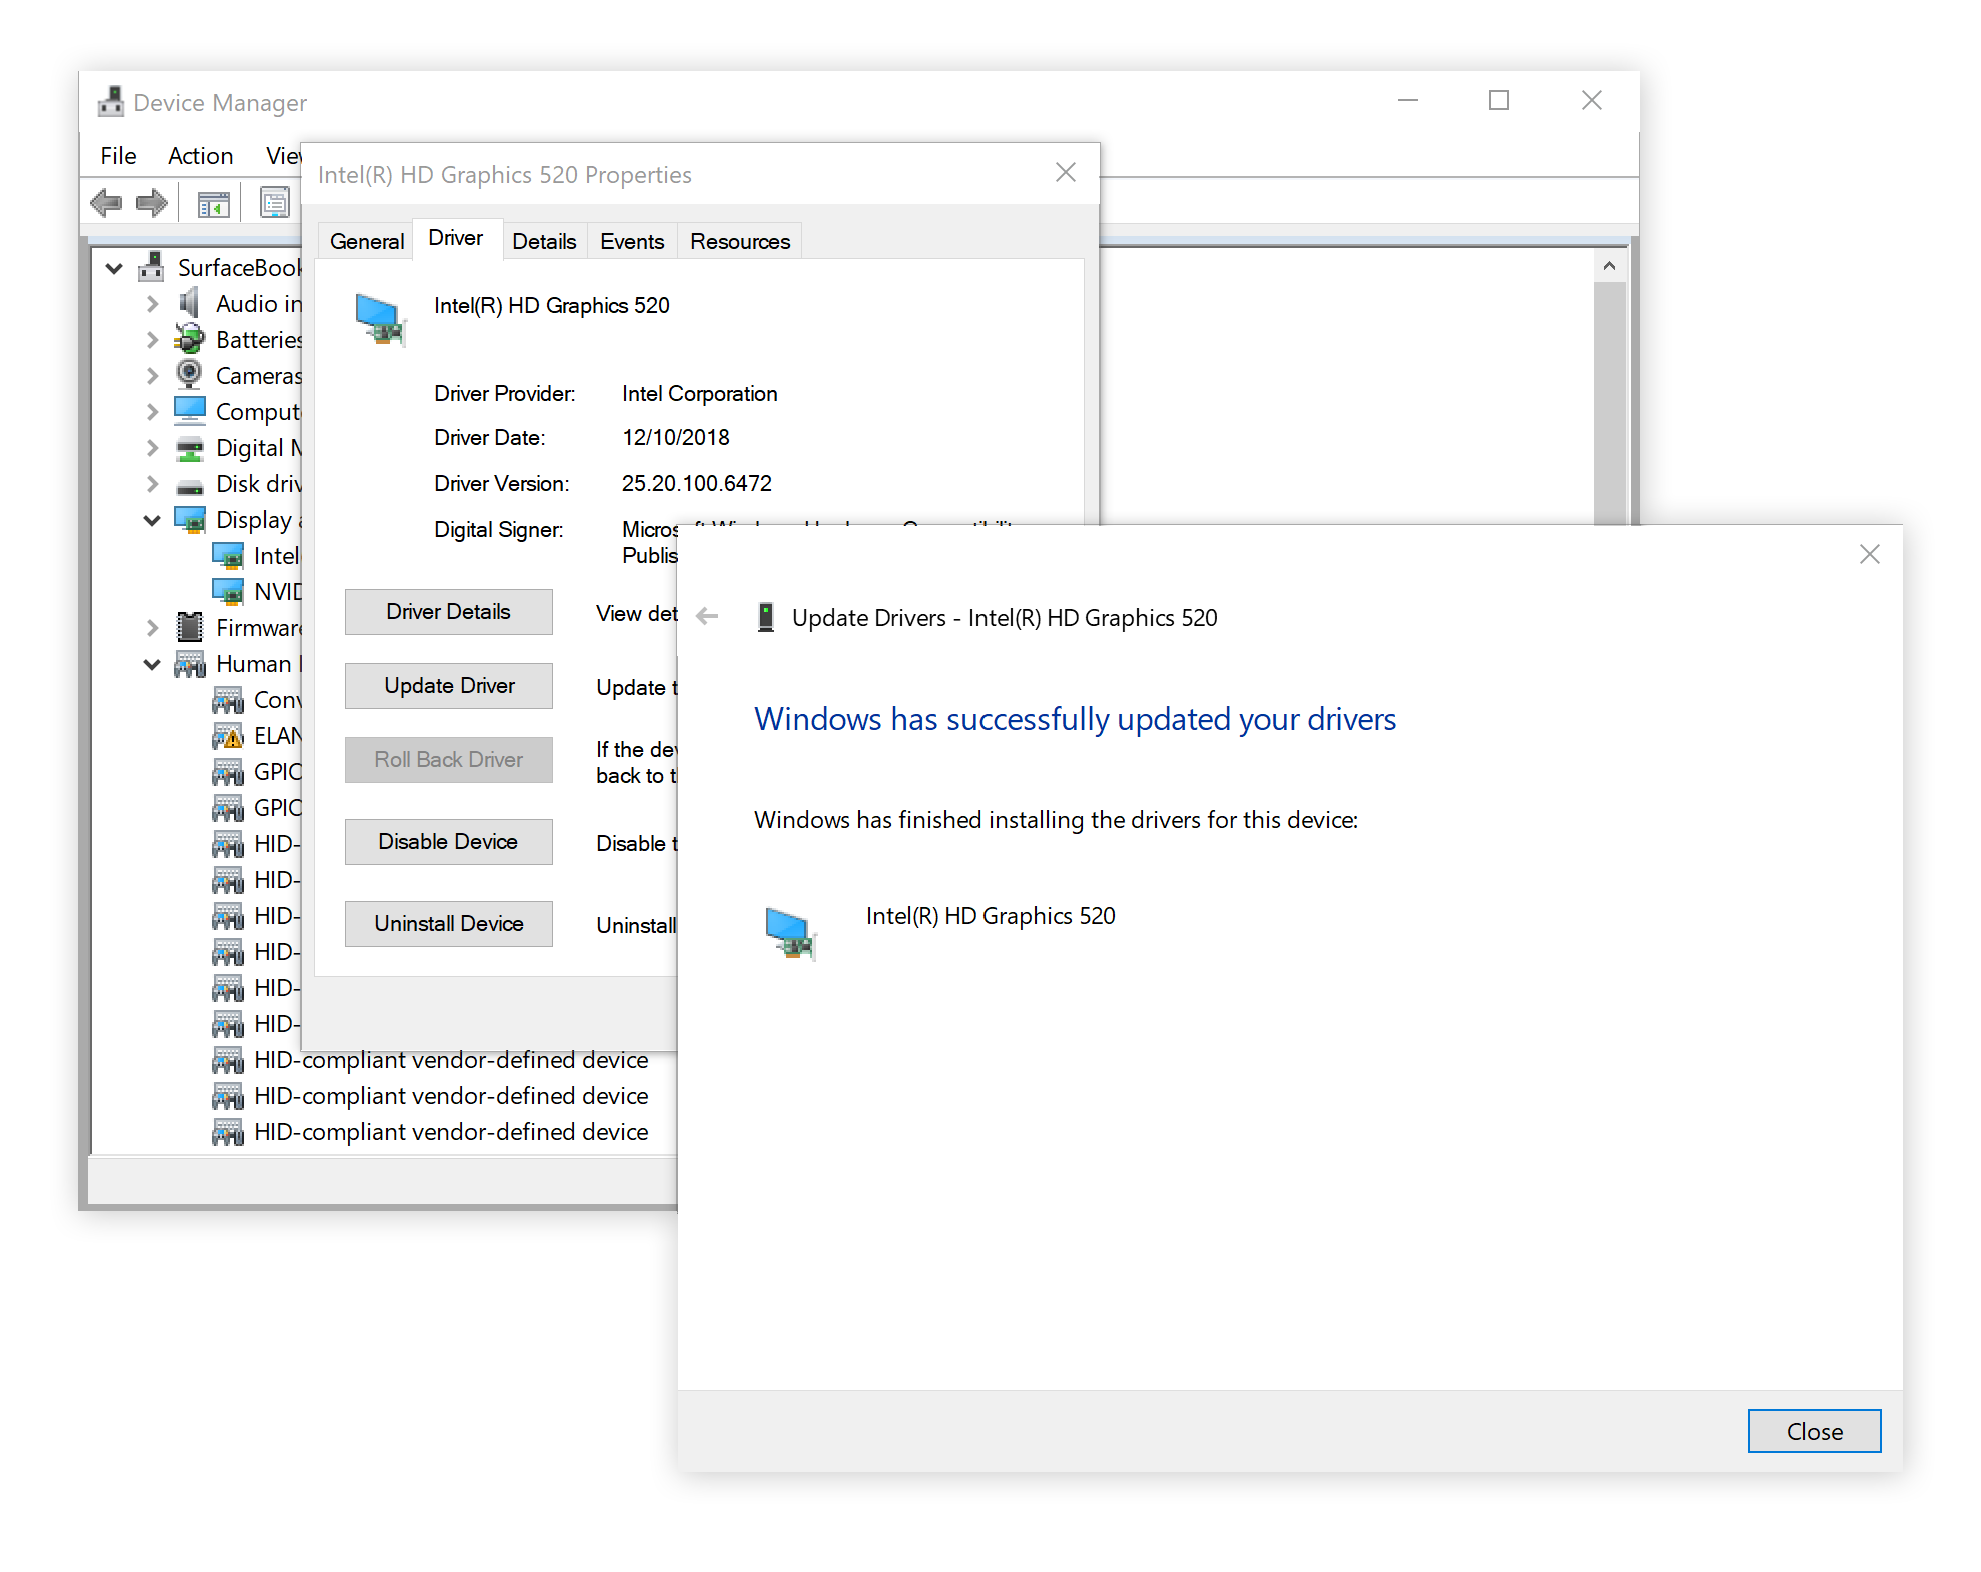Click the properties toolbar icon in Device Manager
Viewport: 1981px width, 1572px height.
tap(274, 203)
